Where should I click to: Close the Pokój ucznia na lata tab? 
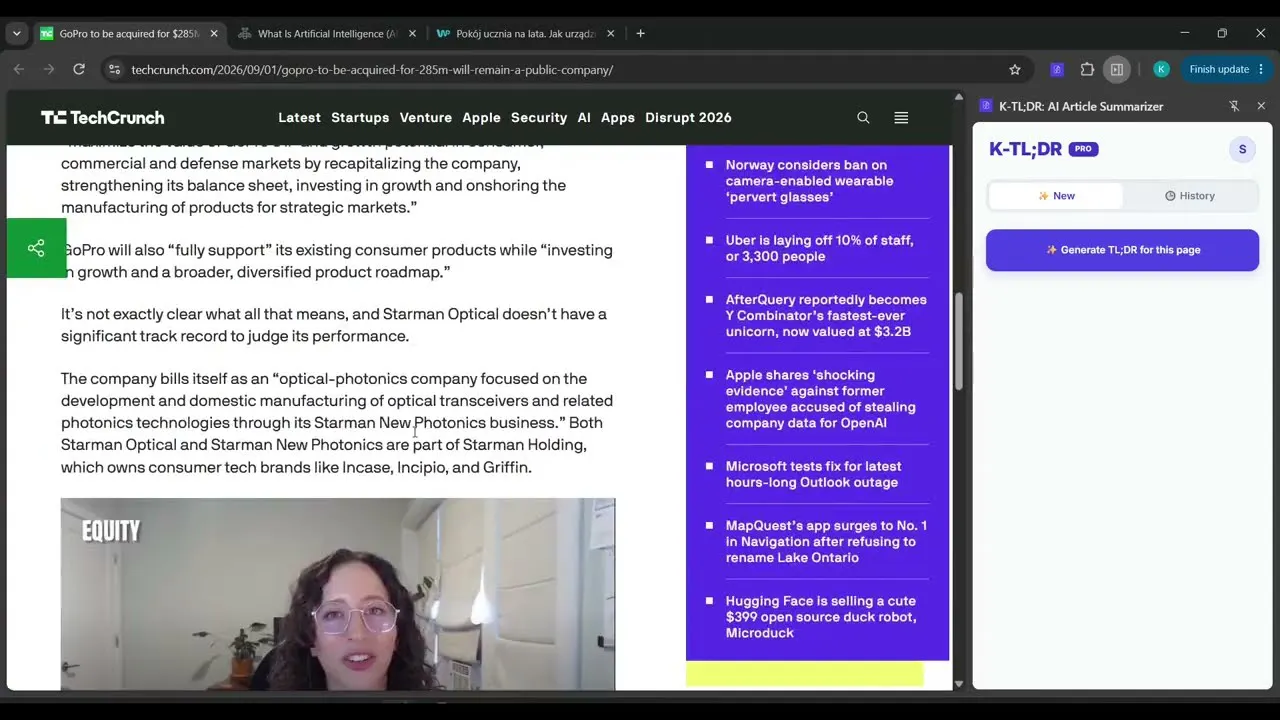click(x=610, y=33)
